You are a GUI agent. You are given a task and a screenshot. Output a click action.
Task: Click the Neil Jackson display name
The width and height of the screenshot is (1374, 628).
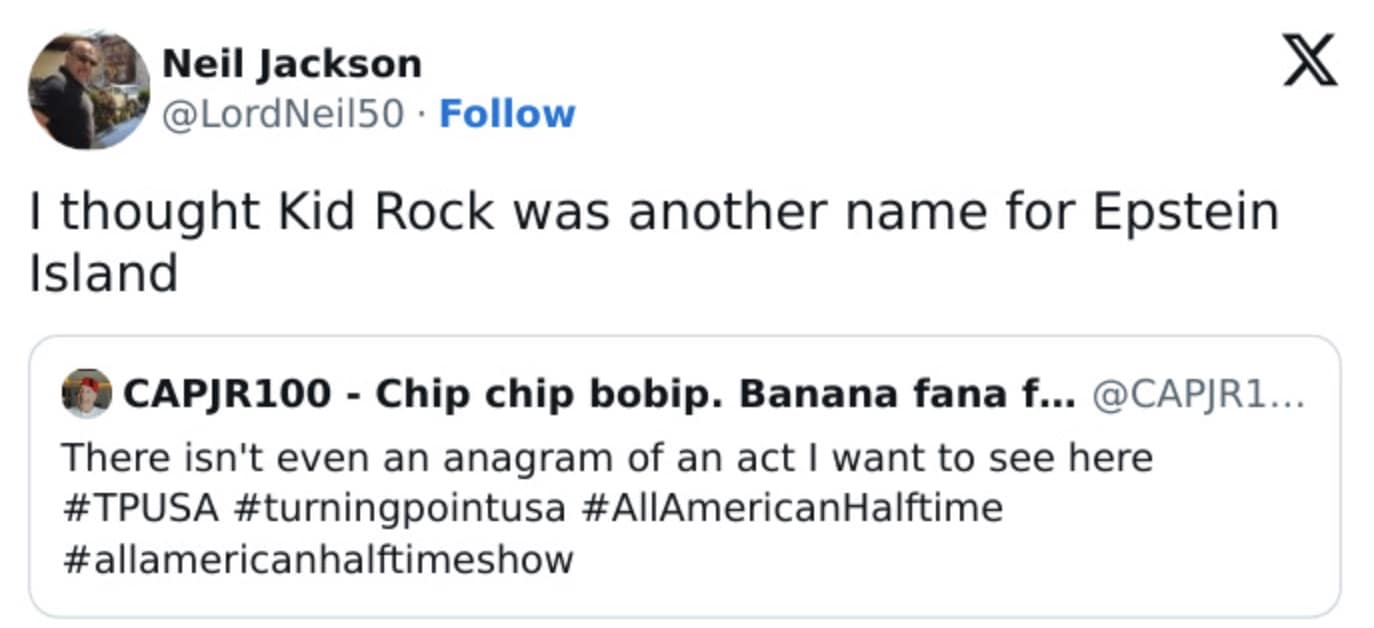coord(293,61)
